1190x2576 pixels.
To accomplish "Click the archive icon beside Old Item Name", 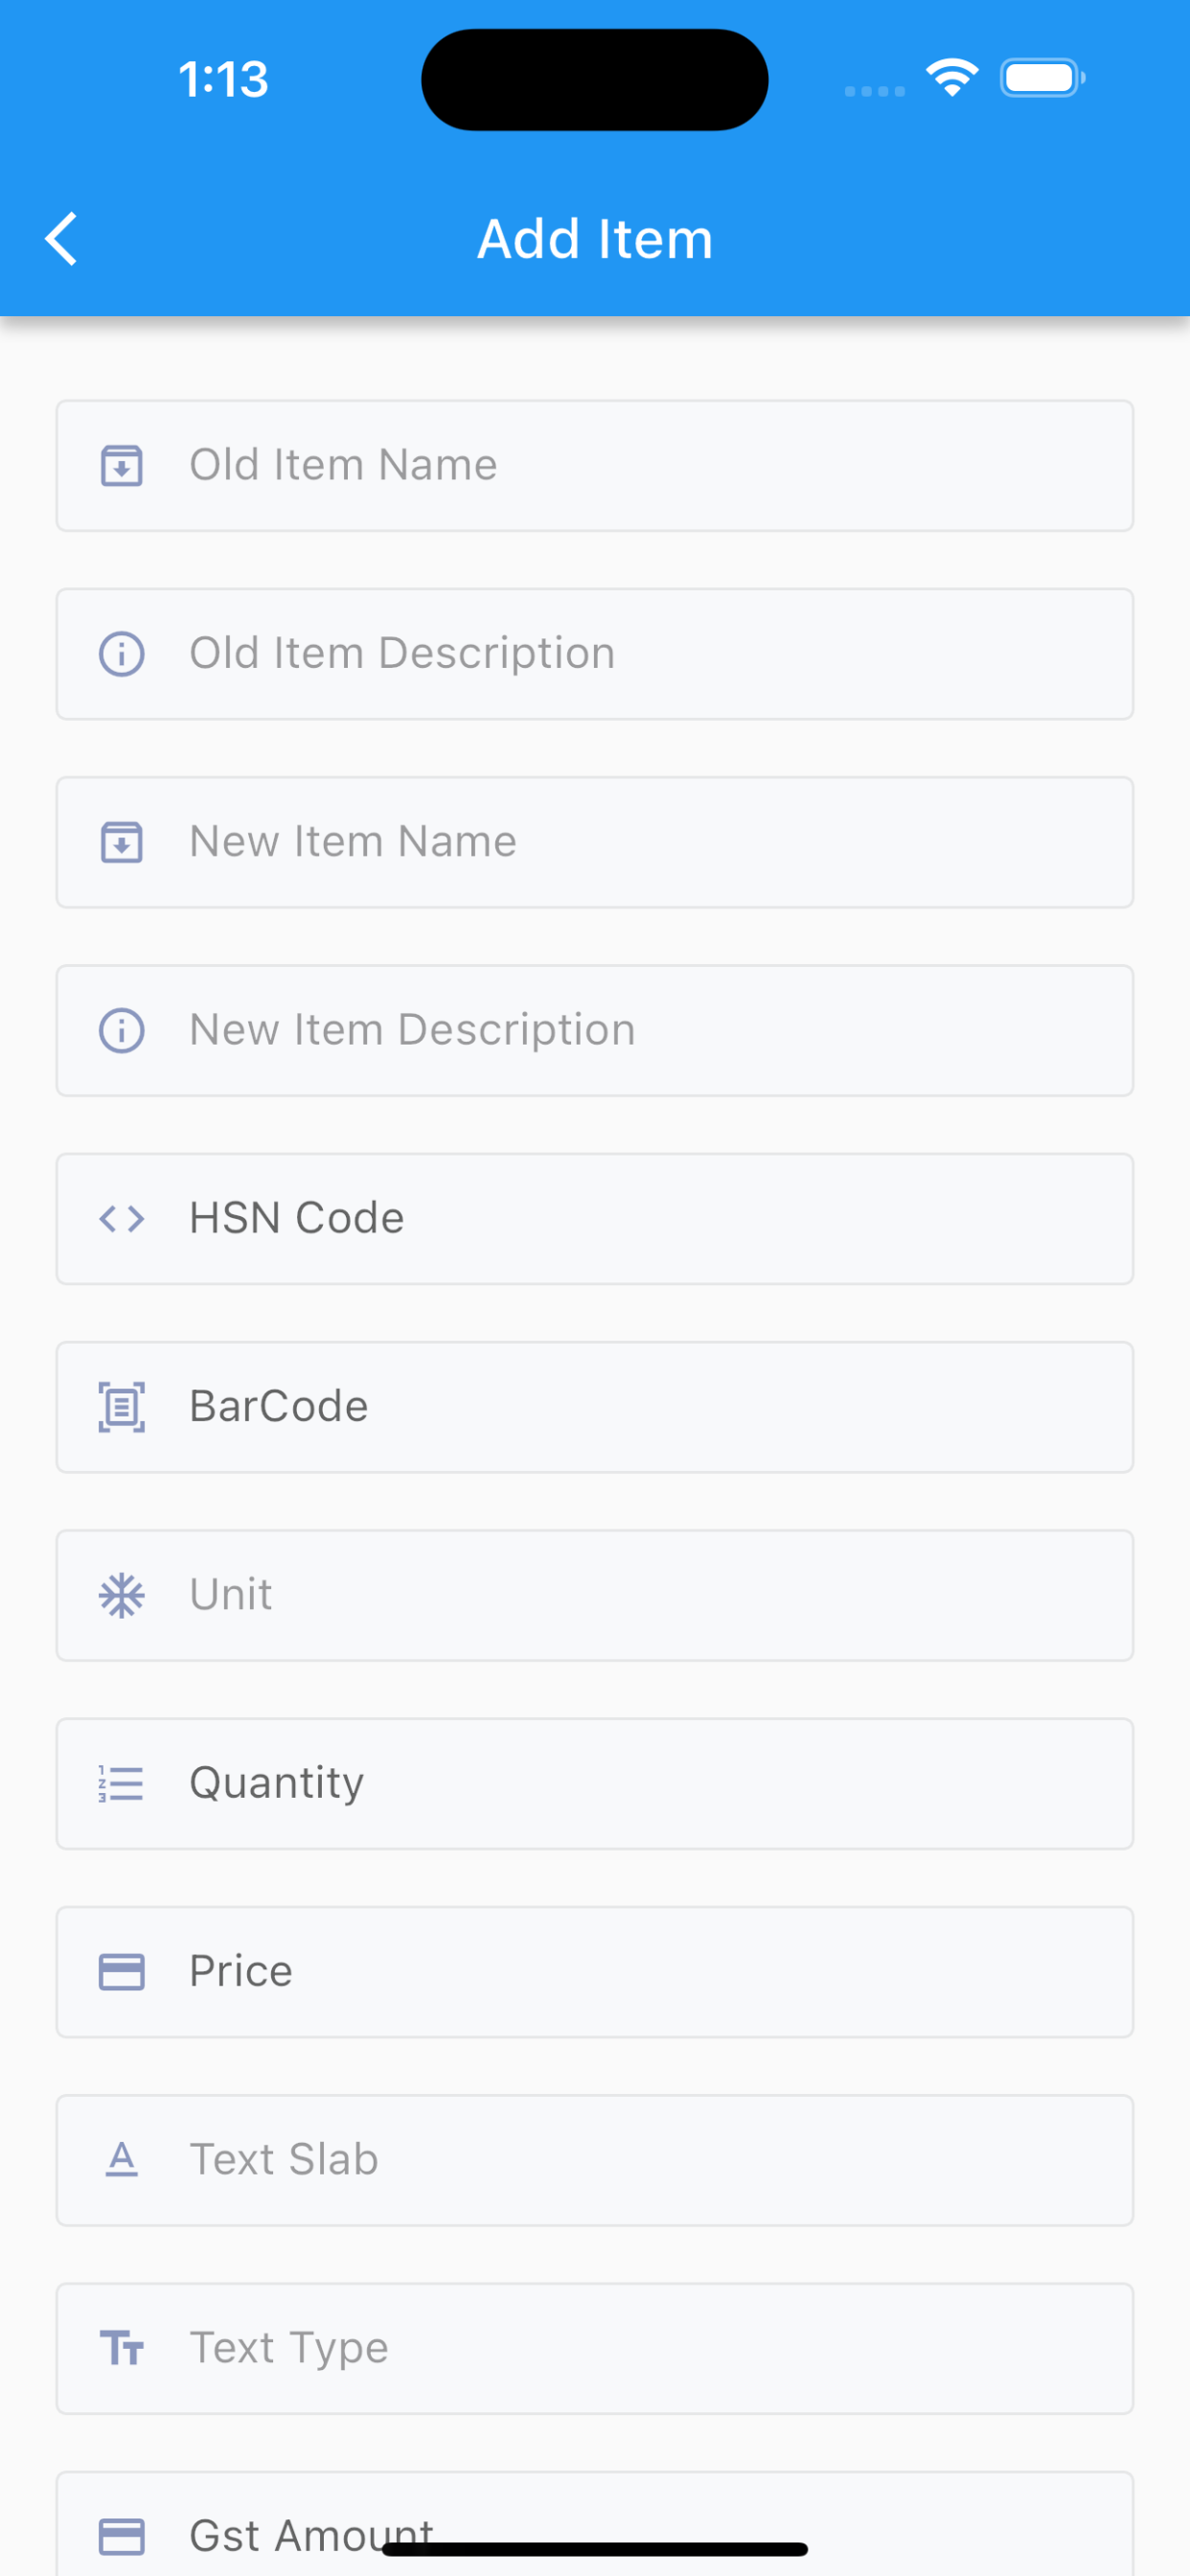I will (x=122, y=465).
